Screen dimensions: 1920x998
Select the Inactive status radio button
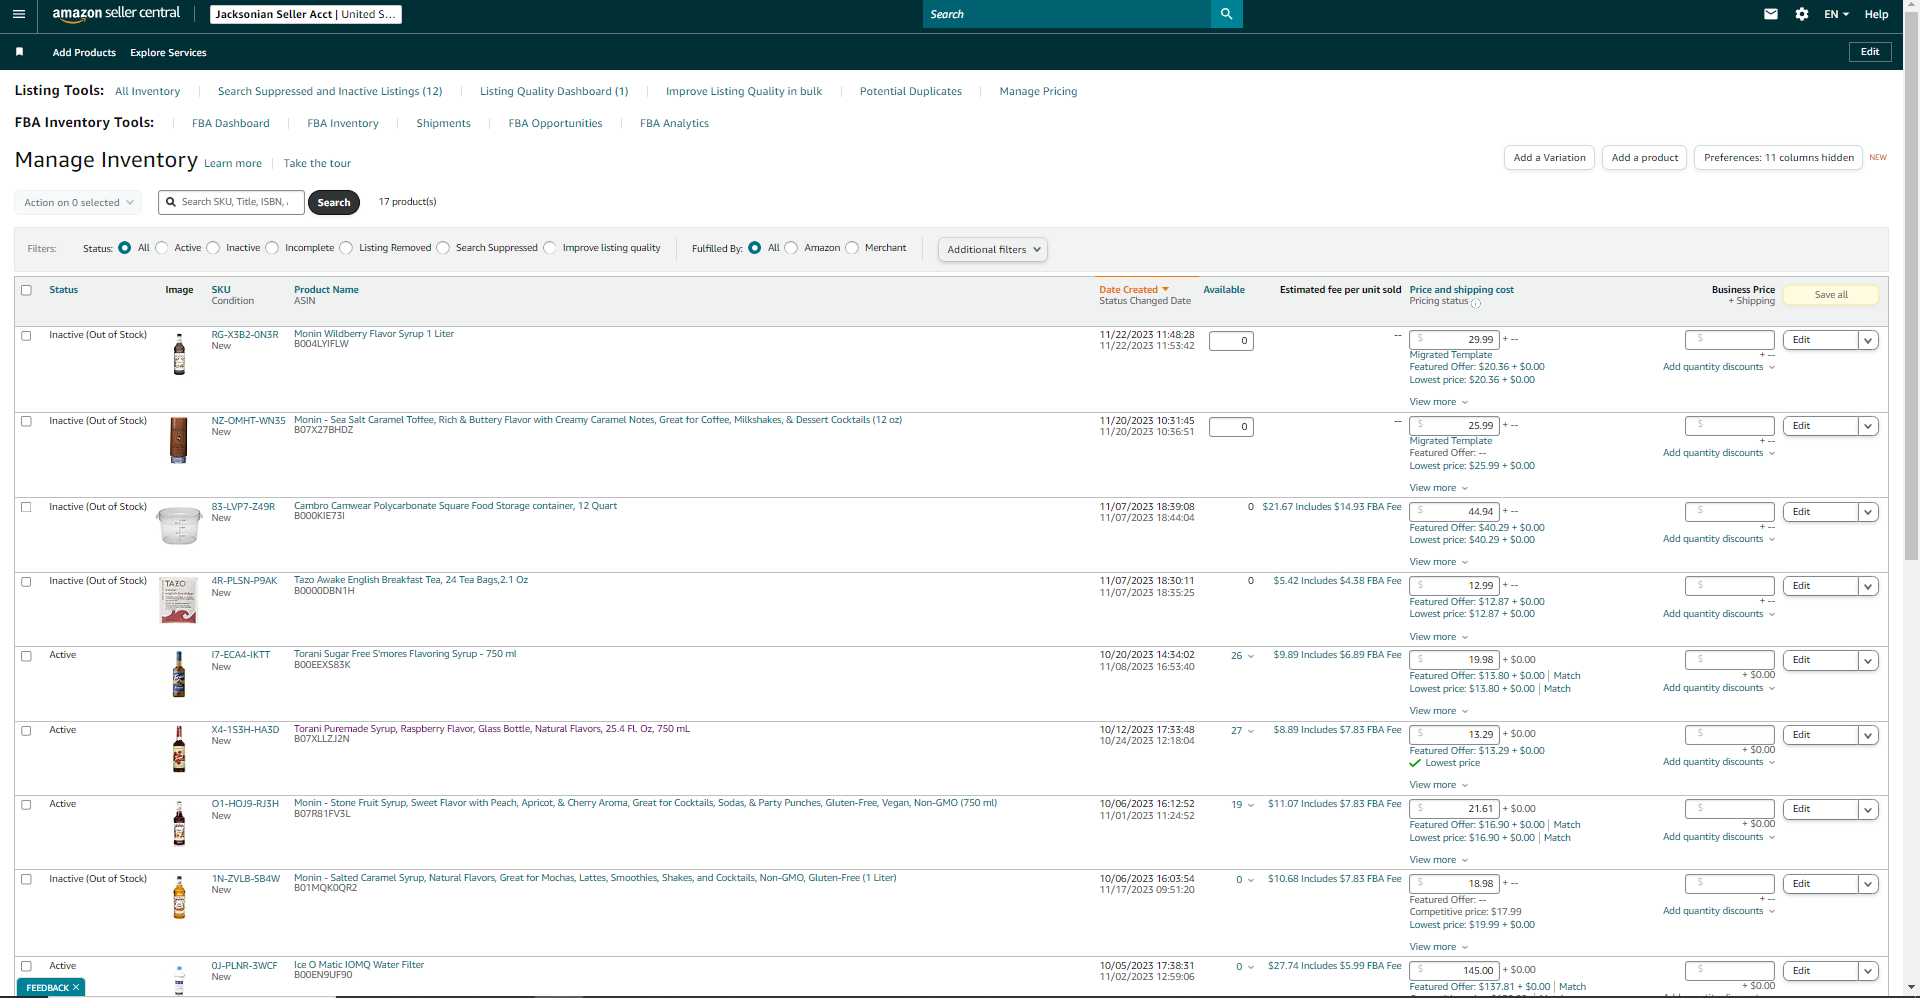click(213, 248)
